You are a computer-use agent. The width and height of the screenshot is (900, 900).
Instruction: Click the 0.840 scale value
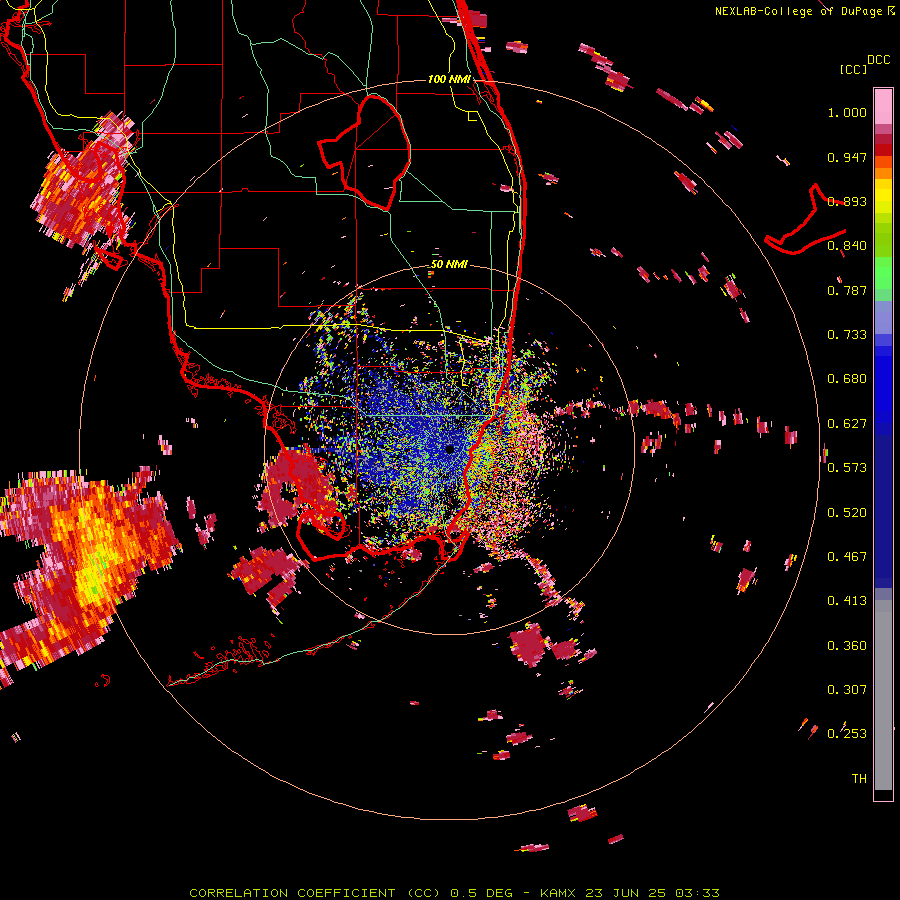pyautogui.click(x=847, y=246)
